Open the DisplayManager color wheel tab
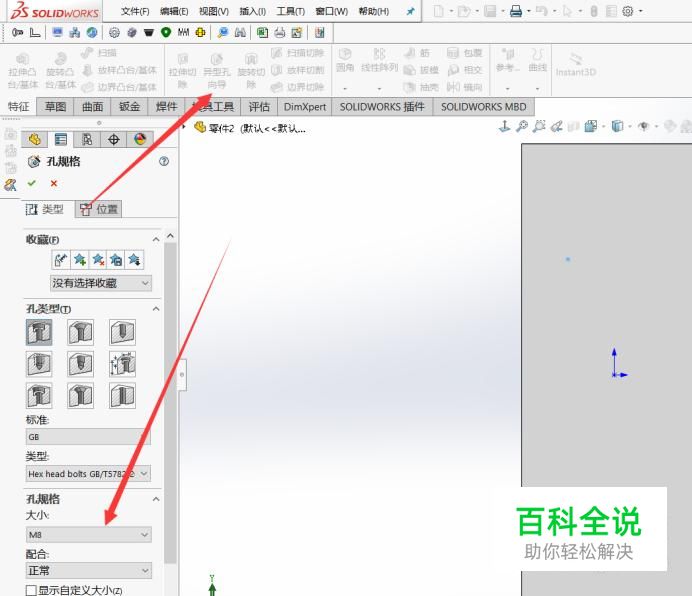 140,140
